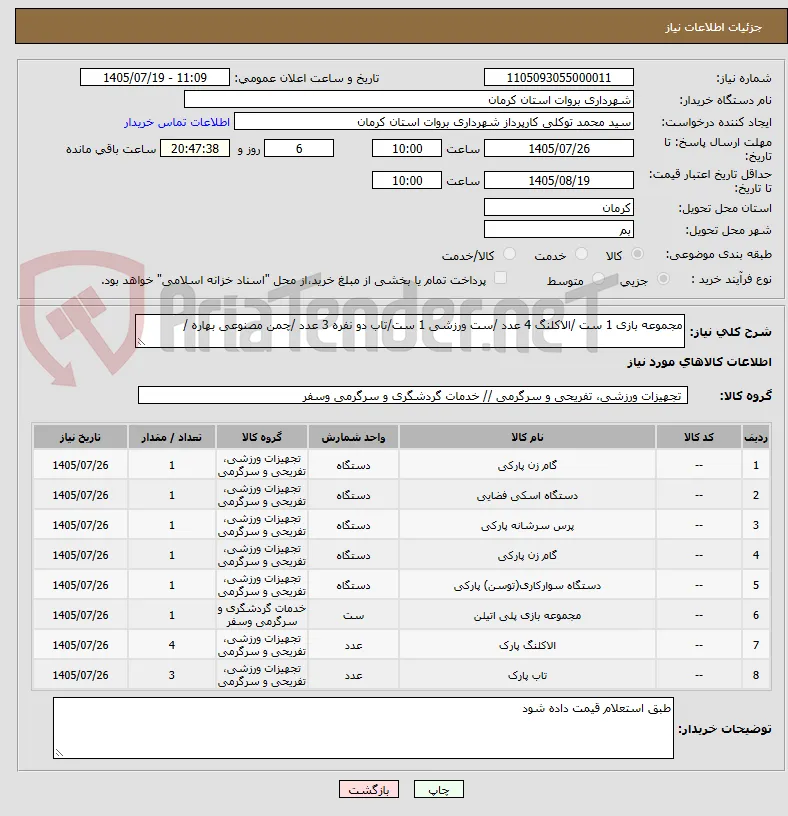The width and height of the screenshot is (788, 816).
Task: Click the توضیحات خریدار text area
Action: coord(363,728)
